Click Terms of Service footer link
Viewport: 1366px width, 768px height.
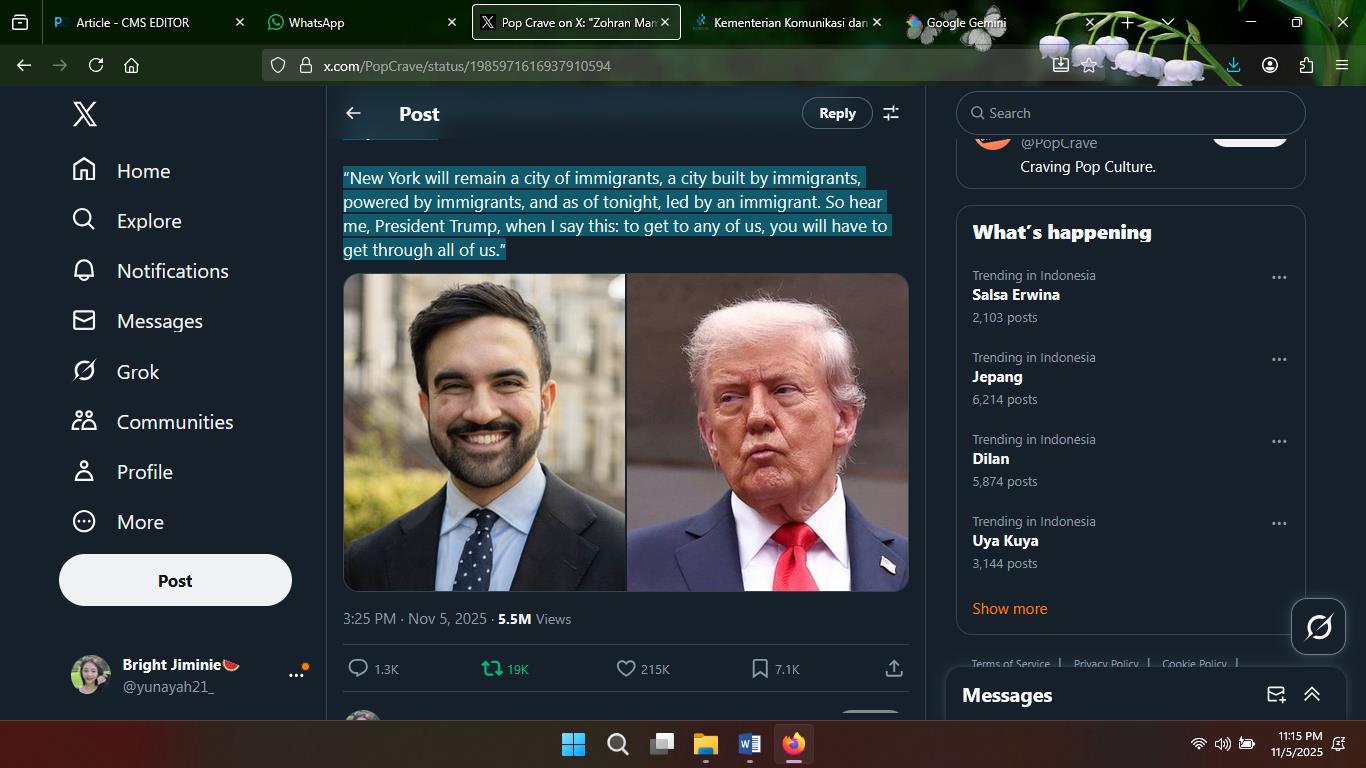(x=1011, y=664)
